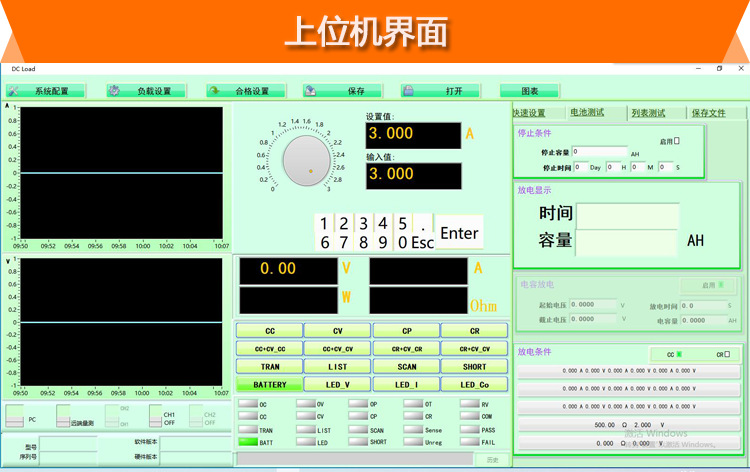
Task: Open the 图表 chart button
Action: point(529,91)
